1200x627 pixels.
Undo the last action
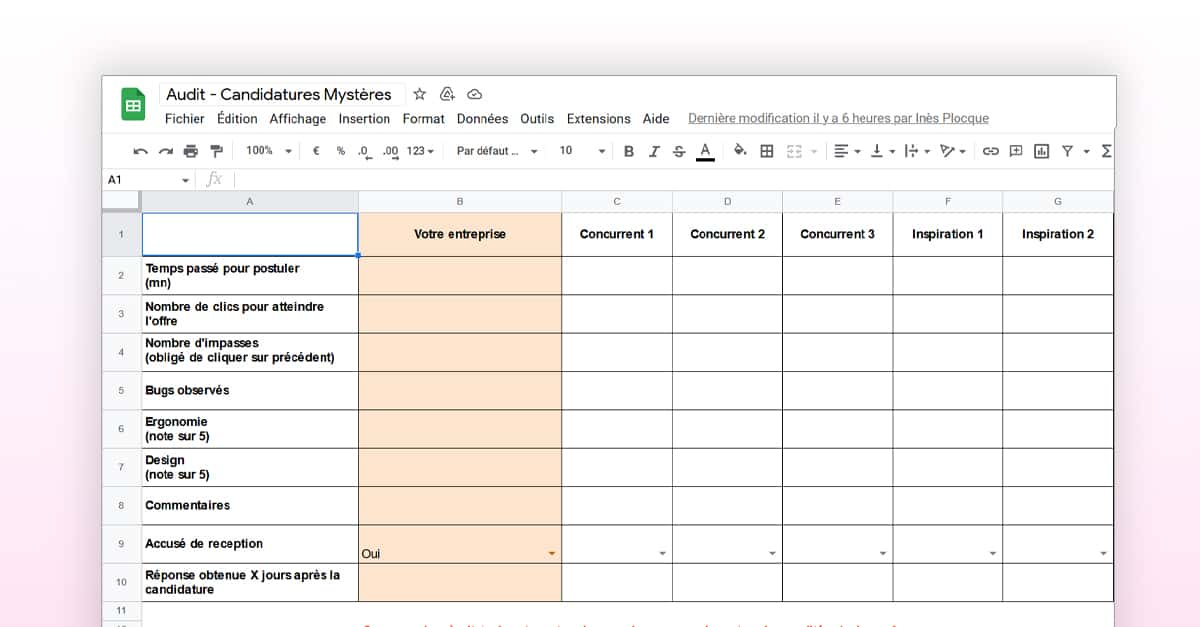[140, 151]
